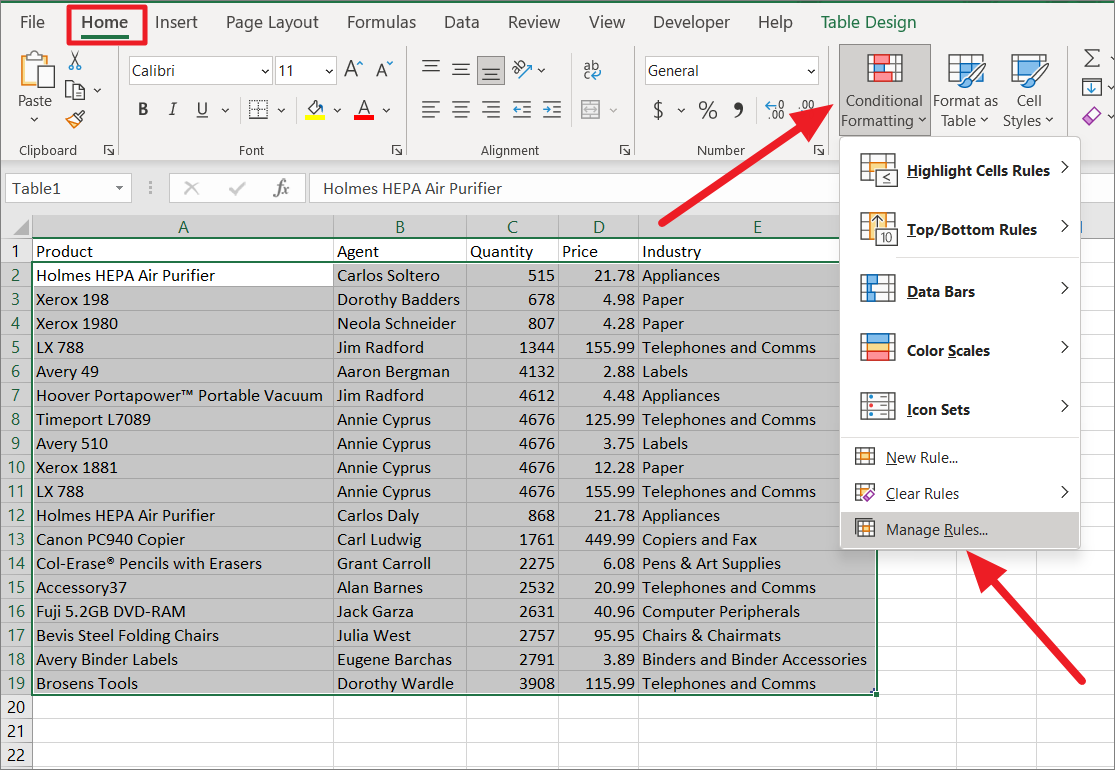Click the Fill down icon
This screenshot has height=770, width=1115.
click(x=1092, y=87)
